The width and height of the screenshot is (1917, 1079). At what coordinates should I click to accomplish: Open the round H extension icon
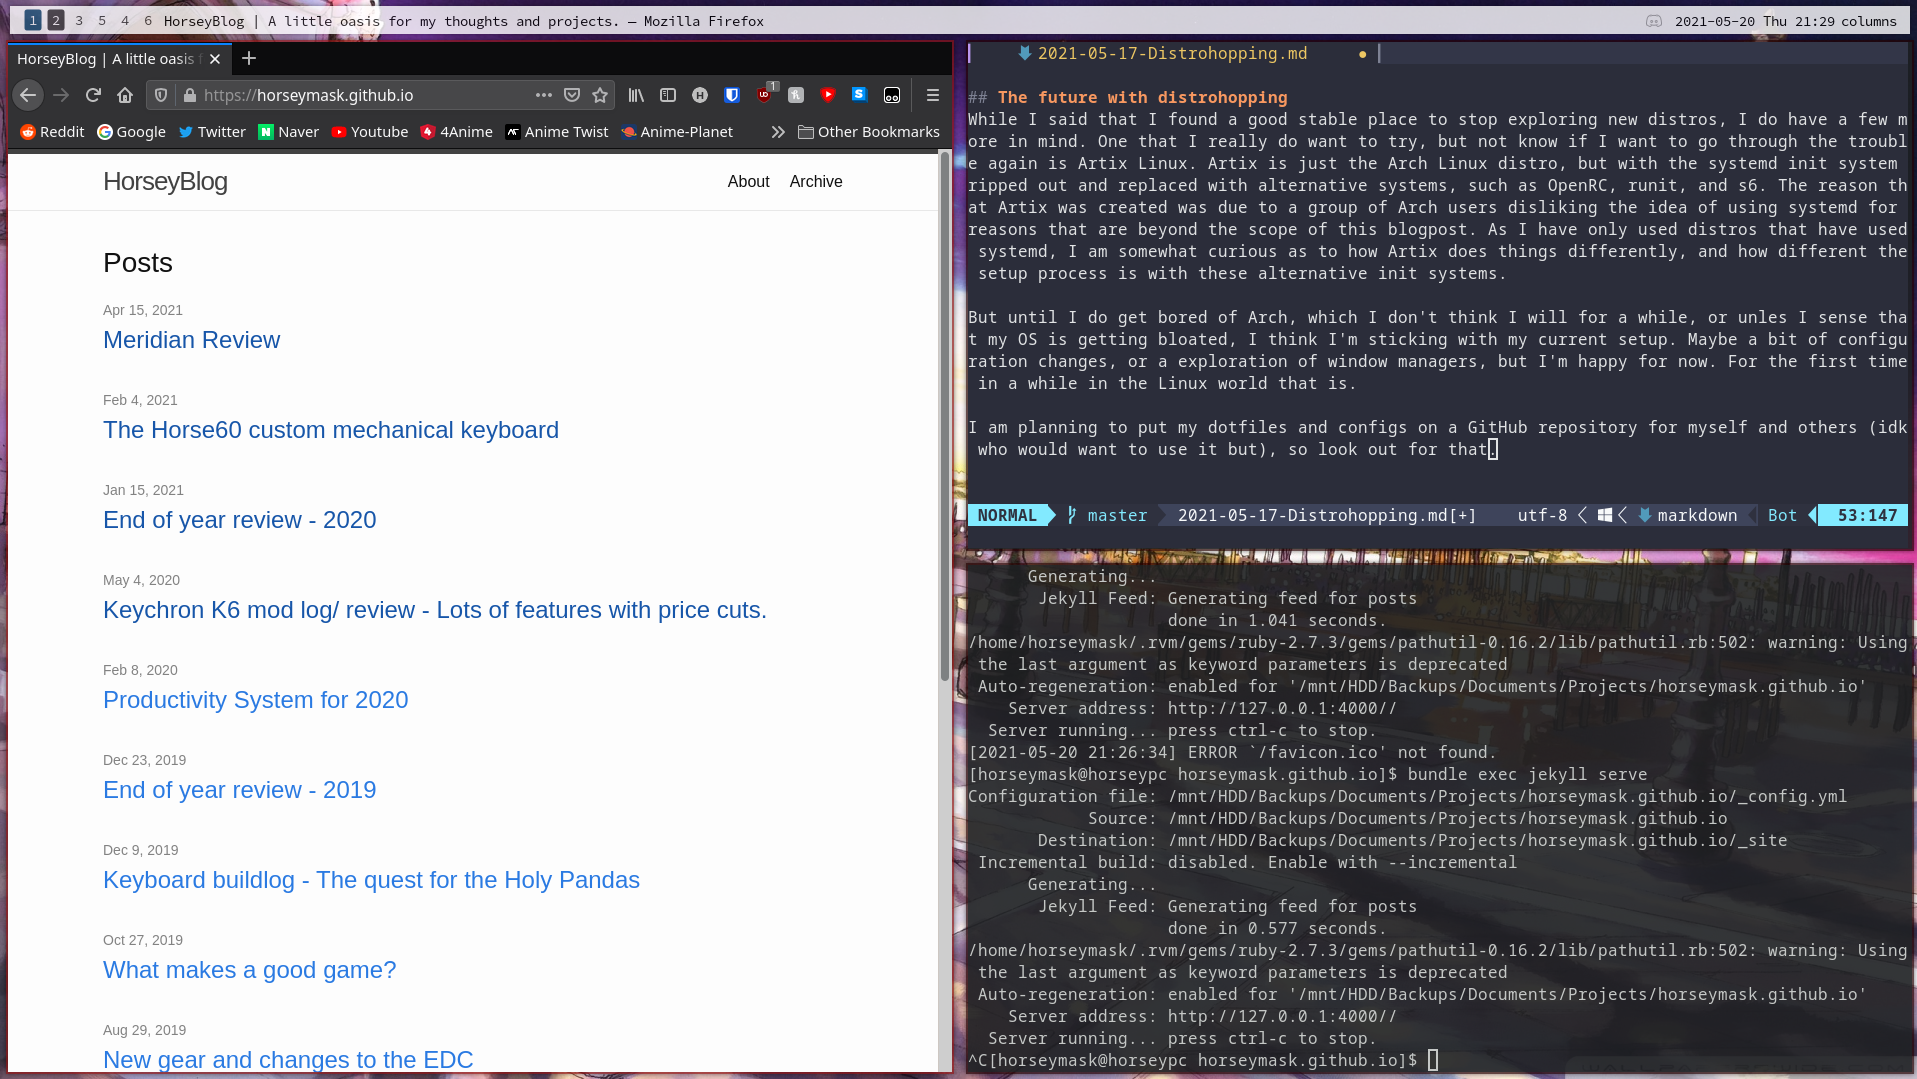pyautogui.click(x=700, y=95)
